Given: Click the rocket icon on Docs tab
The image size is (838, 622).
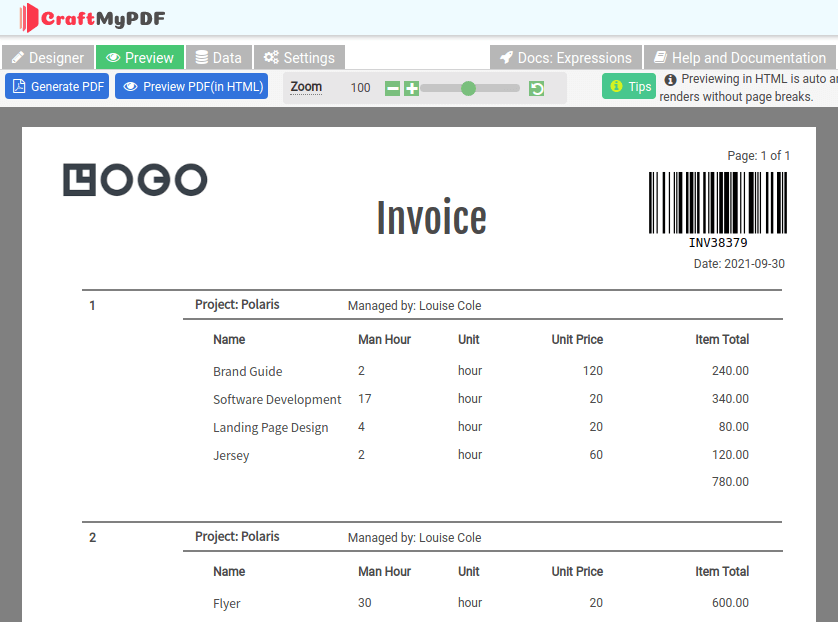Looking at the screenshot, I should coord(506,57).
